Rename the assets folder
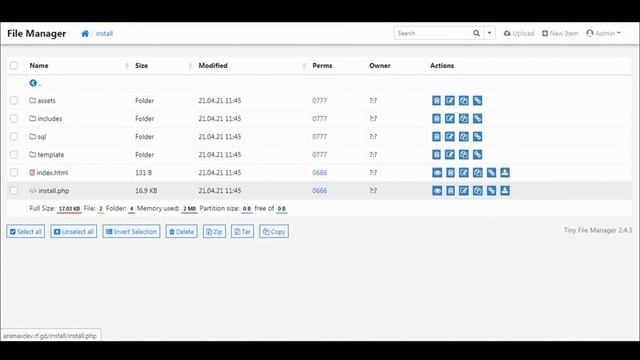The height and width of the screenshot is (360, 640). point(450,100)
